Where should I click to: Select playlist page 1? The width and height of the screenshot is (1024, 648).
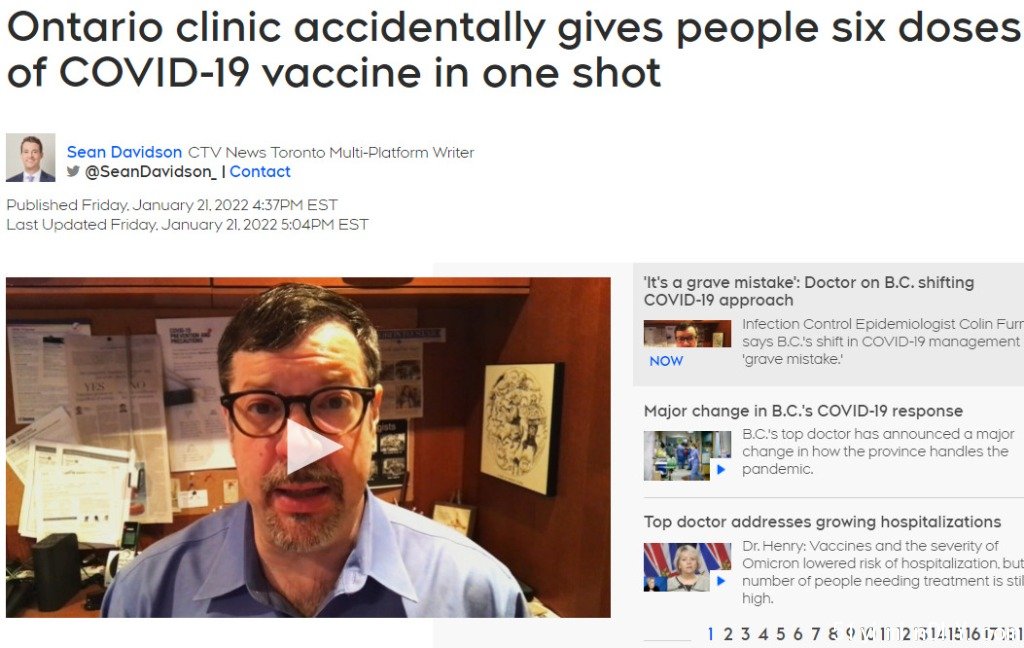[x=711, y=634]
